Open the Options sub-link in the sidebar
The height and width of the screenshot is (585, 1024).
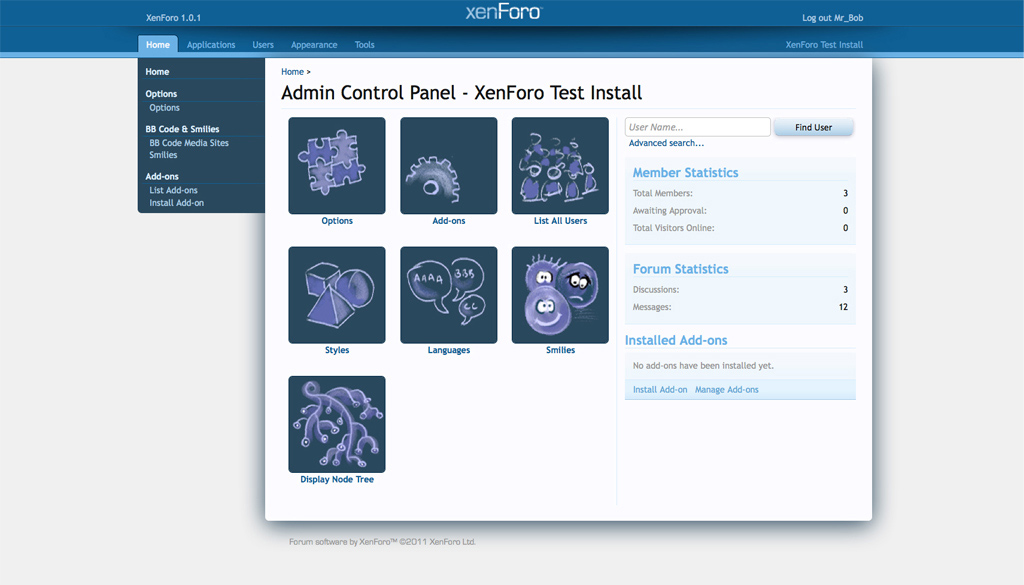coord(165,108)
